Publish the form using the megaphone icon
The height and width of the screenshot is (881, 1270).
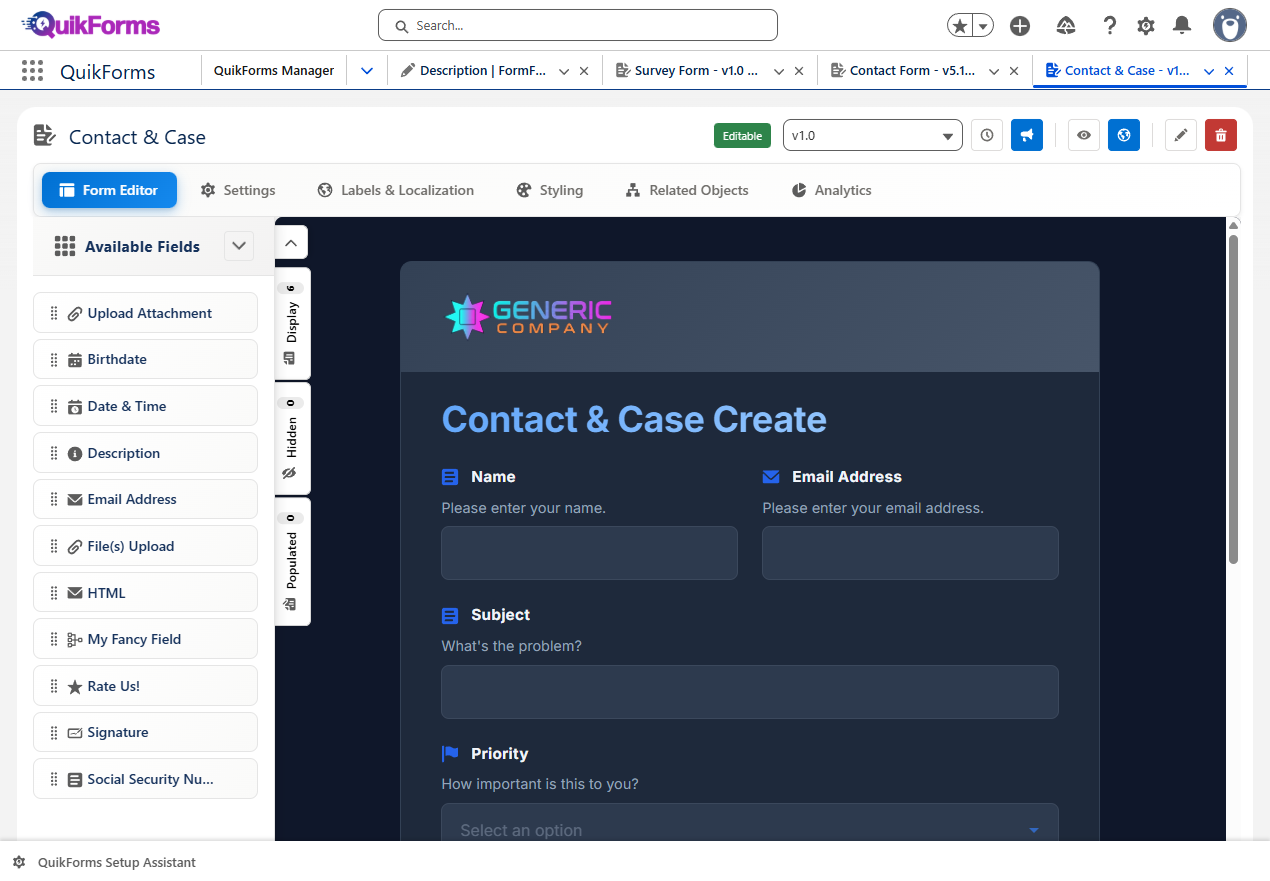point(1027,135)
